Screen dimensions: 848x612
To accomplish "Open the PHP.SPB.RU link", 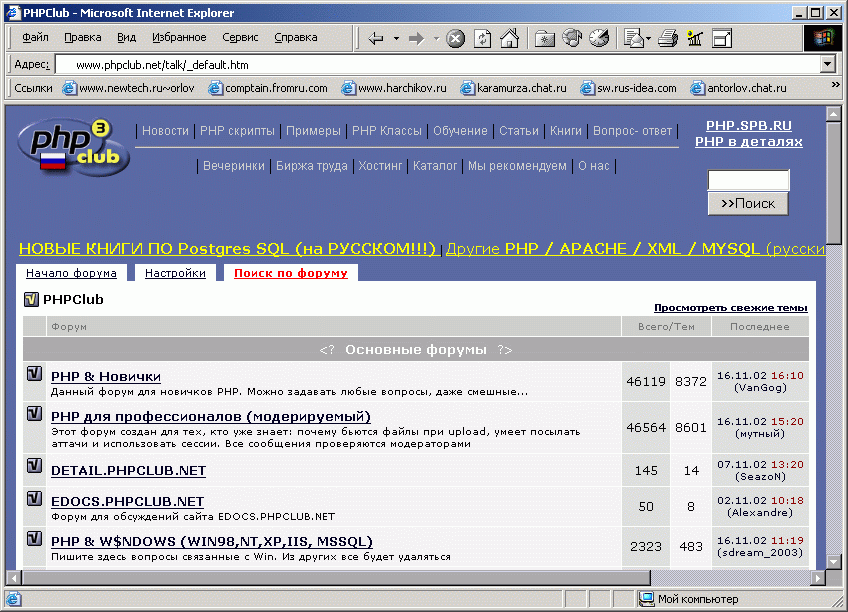I will (748, 125).
